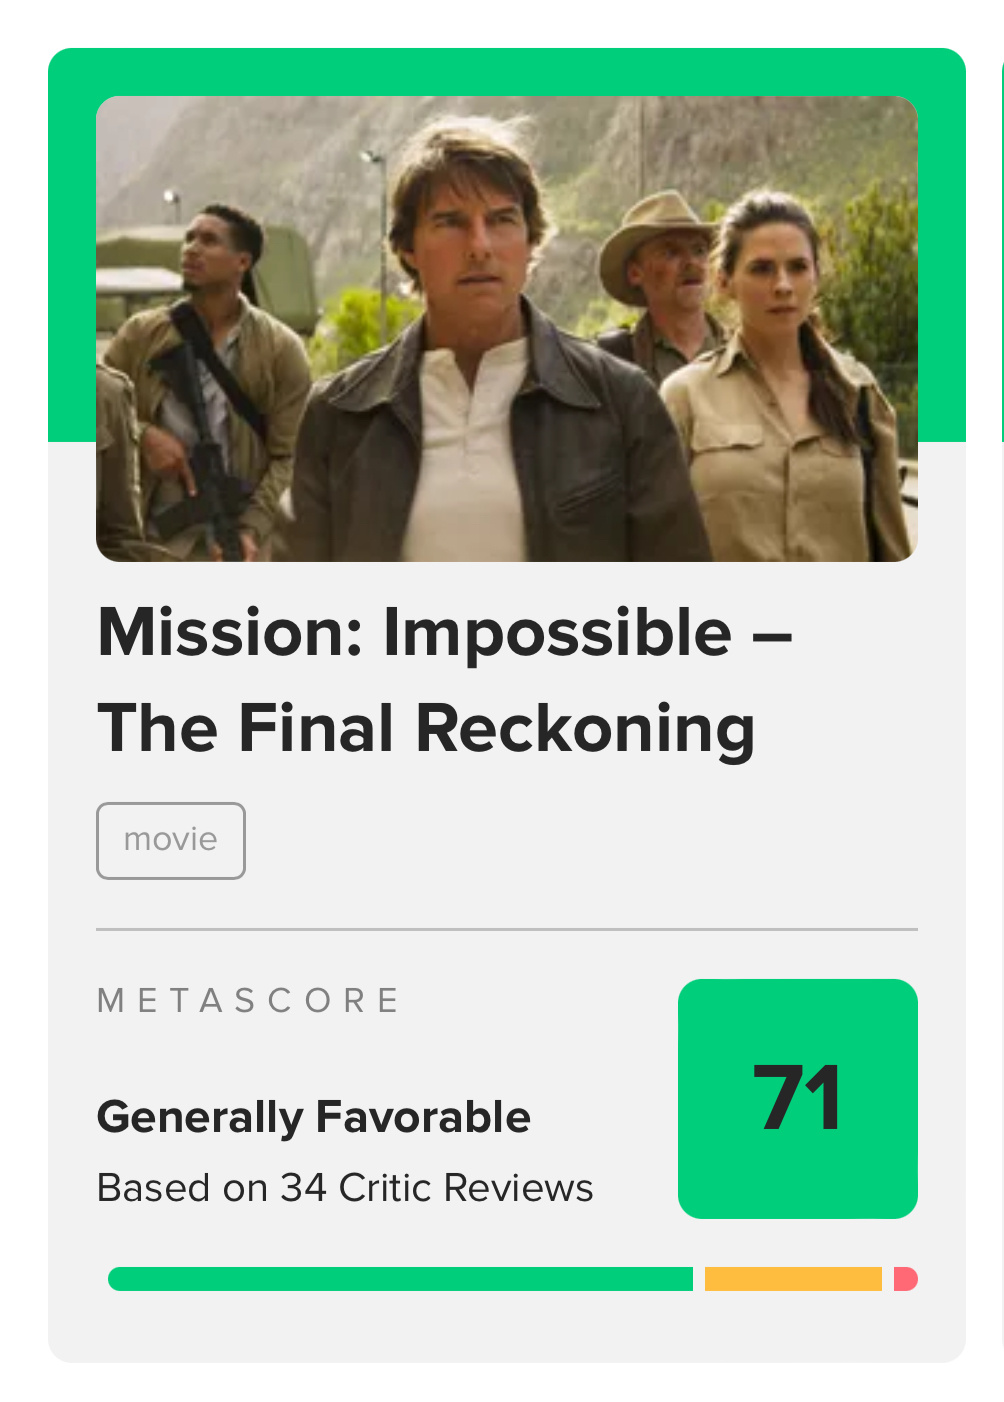This screenshot has height=1402, width=1004.
Task: Open "Based on 34 Critic Reviews"
Action: coord(345,1188)
